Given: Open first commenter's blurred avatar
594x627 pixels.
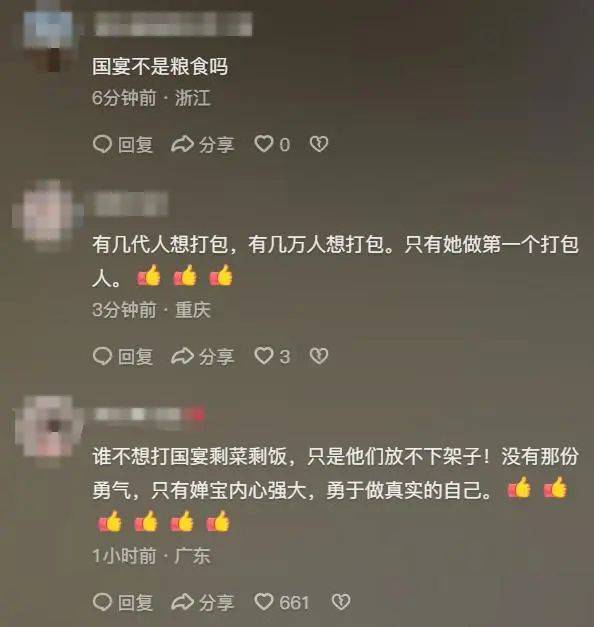Looking at the screenshot, I should pos(49,37).
